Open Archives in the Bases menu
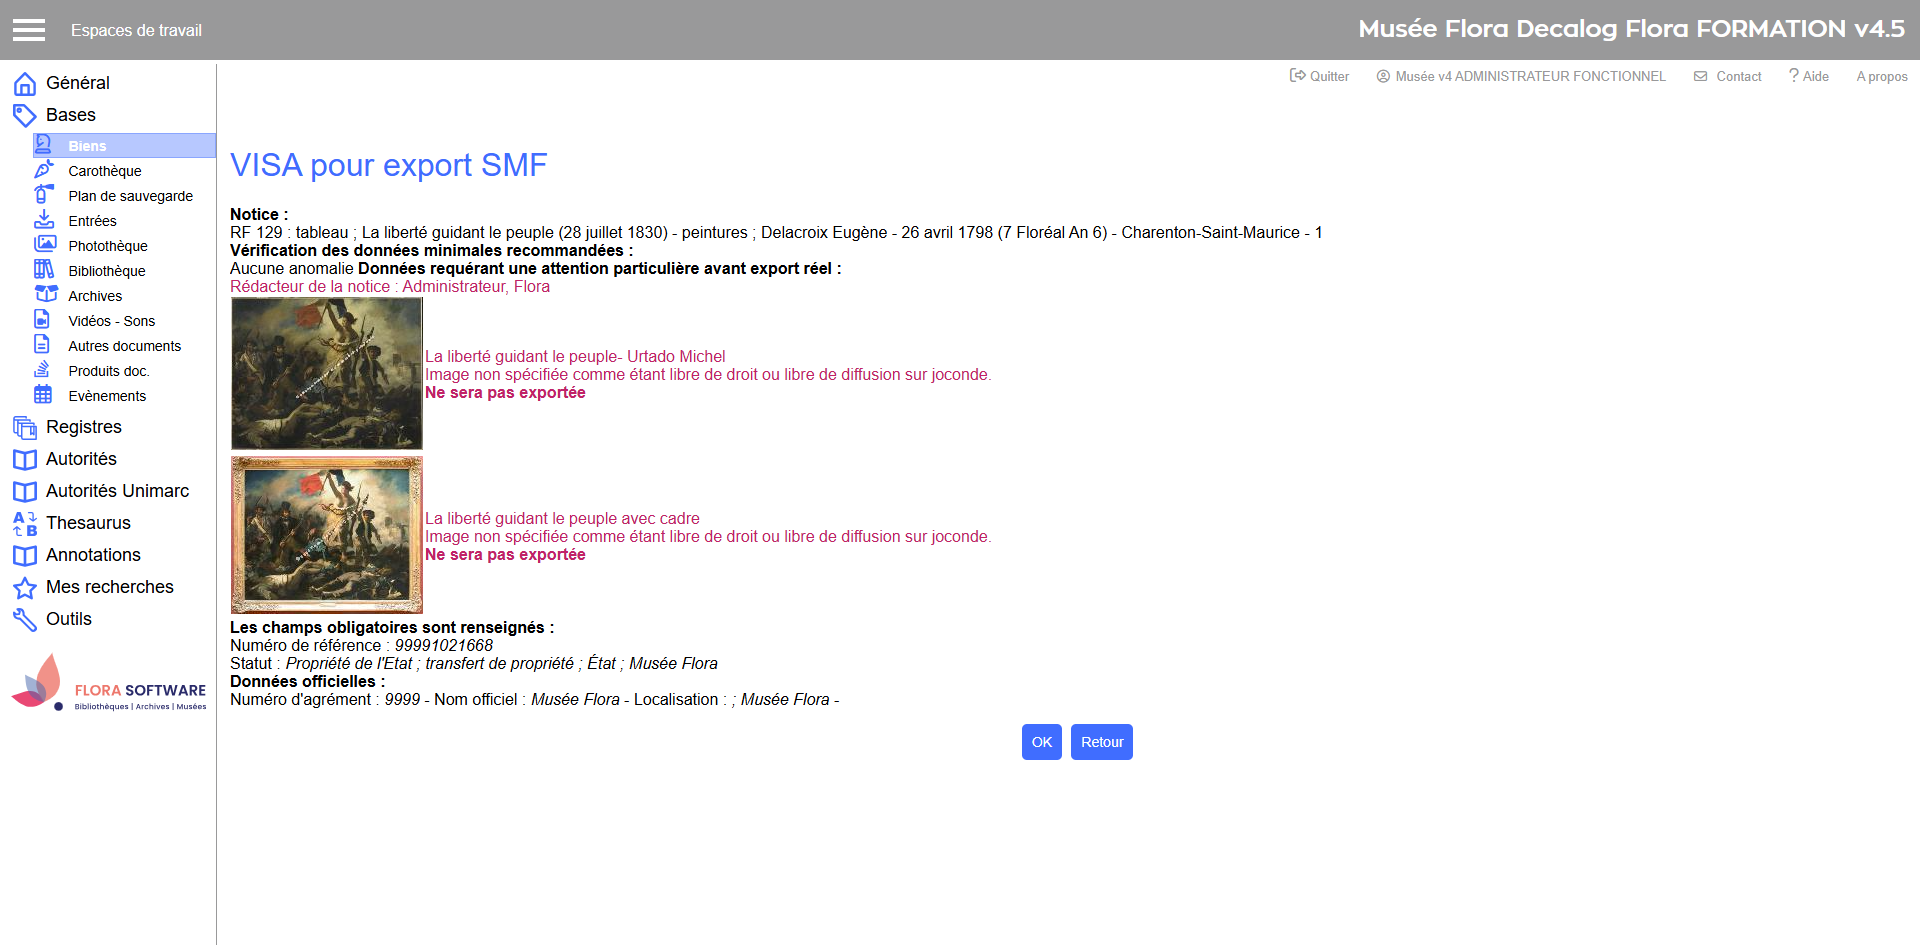Image resolution: width=1920 pixels, height=945 pixels. [95, 296]
